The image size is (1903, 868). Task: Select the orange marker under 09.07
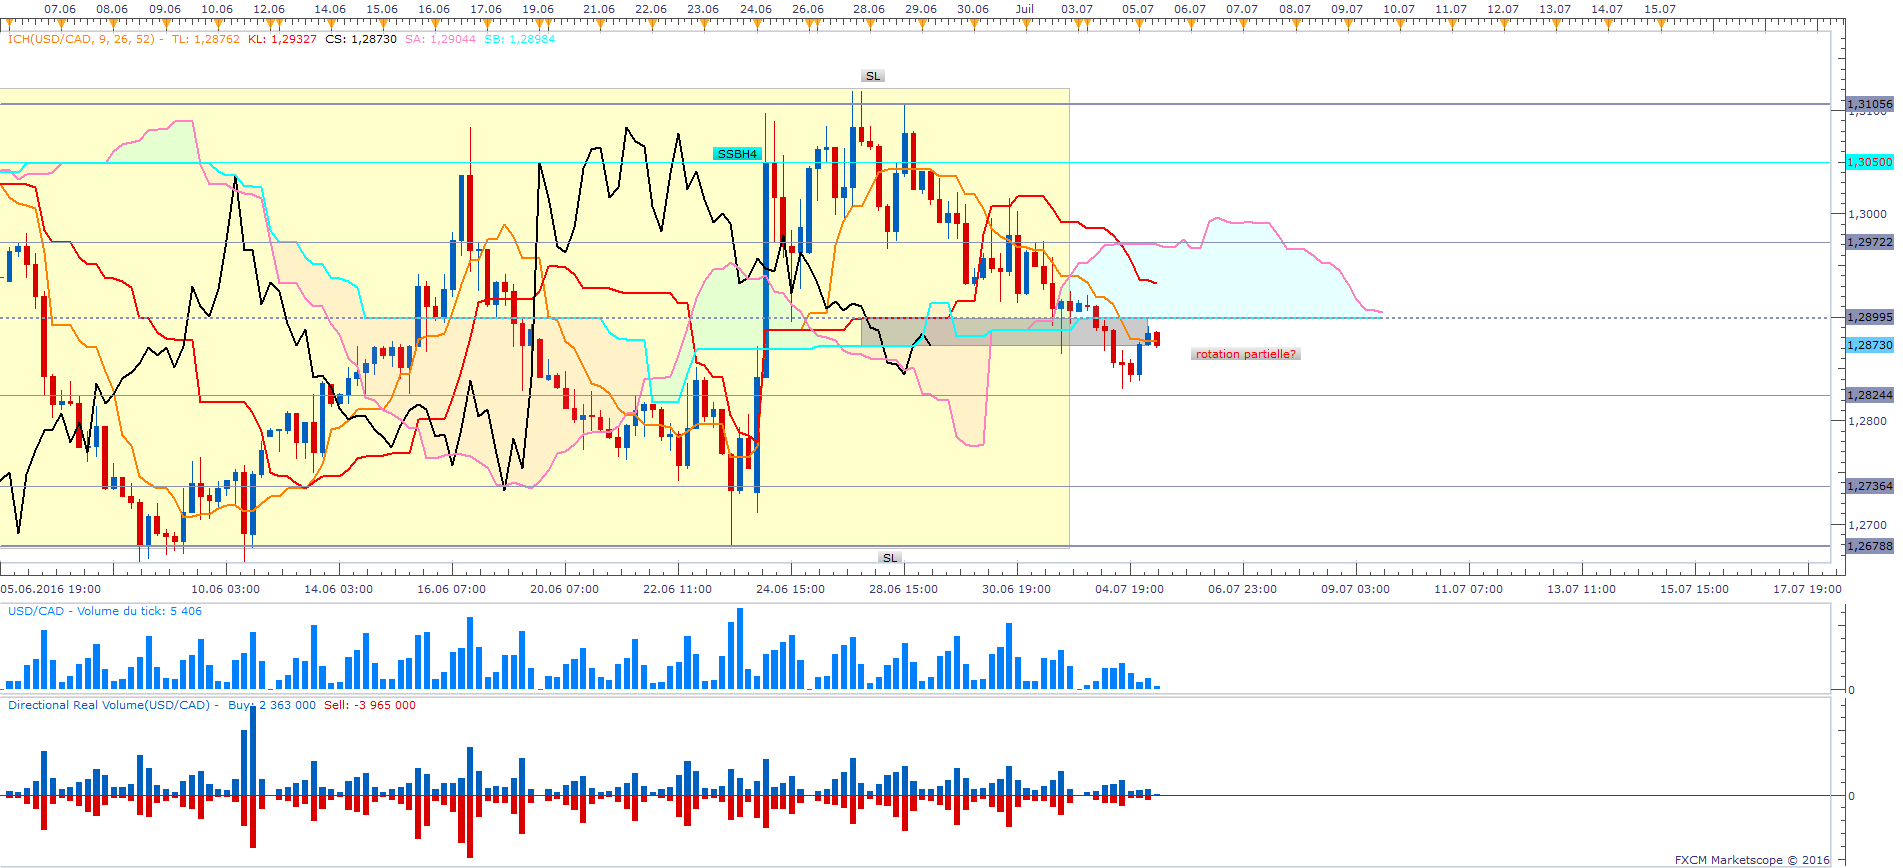1347,21
